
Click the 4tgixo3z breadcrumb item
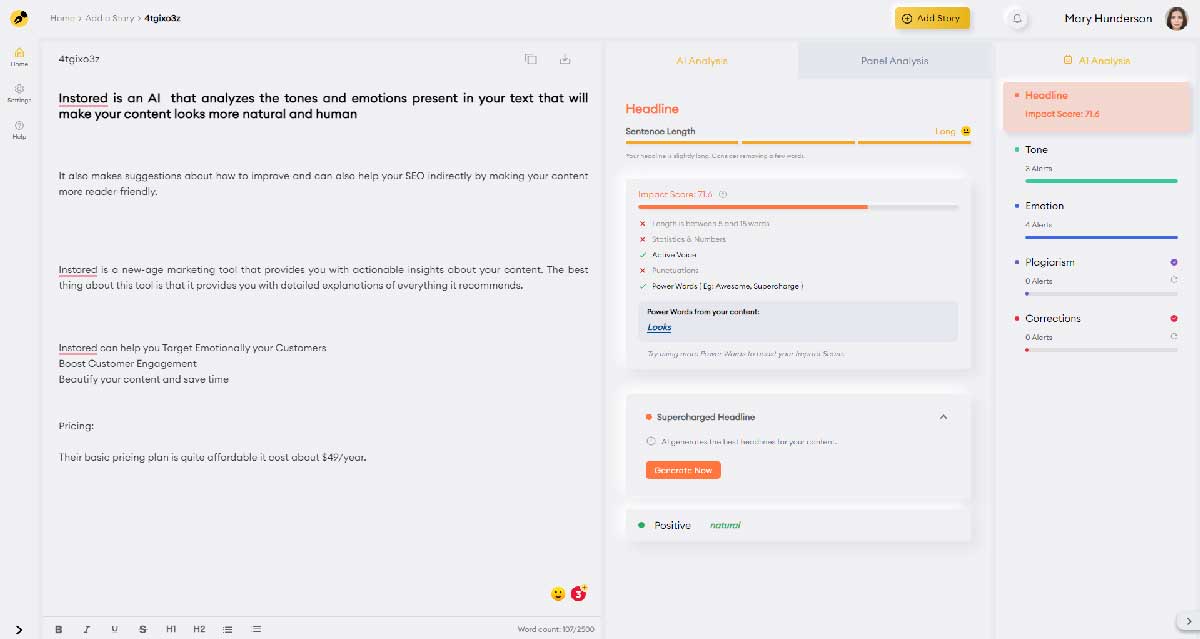coord(162,18)
